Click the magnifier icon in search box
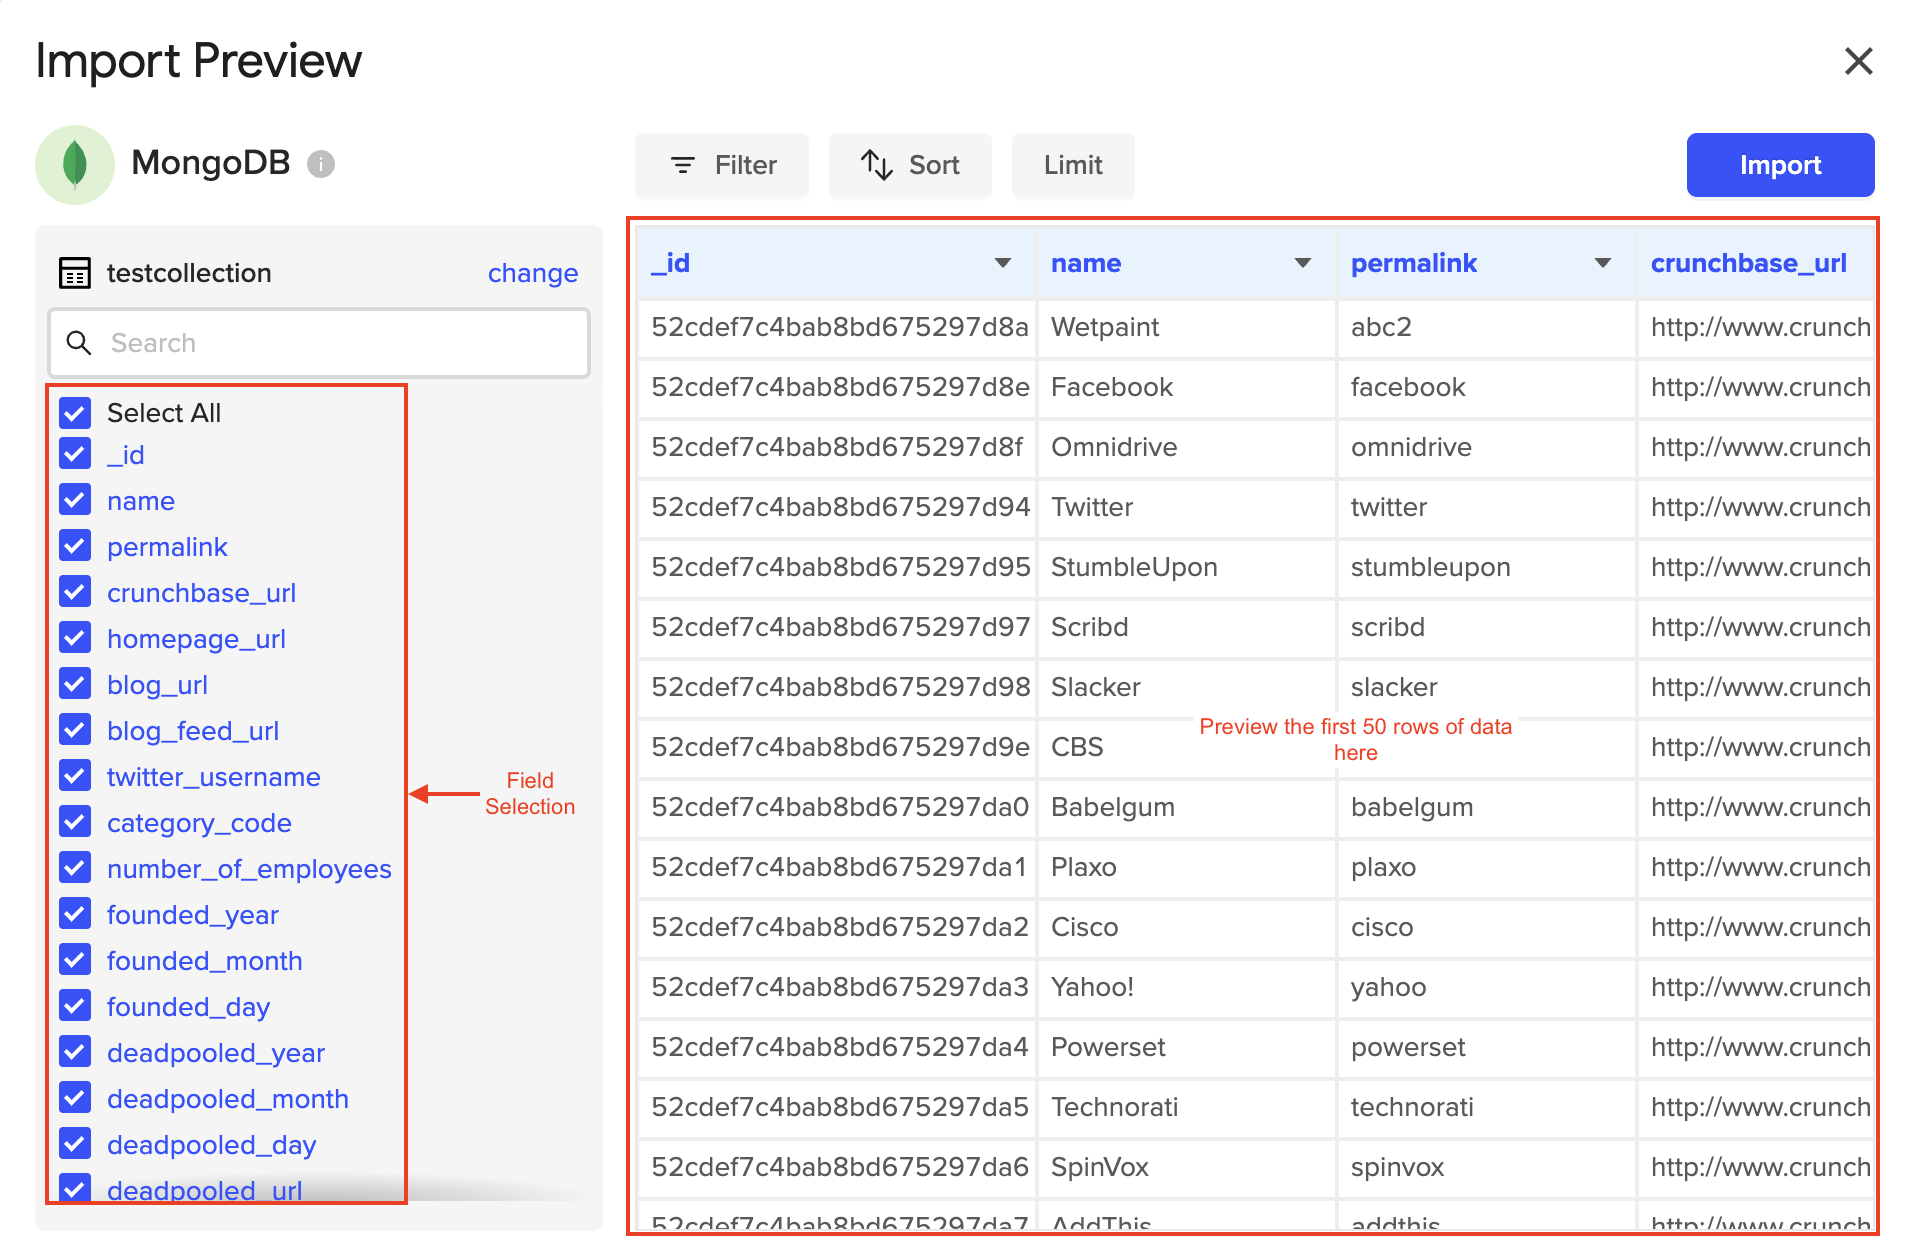Screen dimensions: 1908x1256 coord(79,343)
